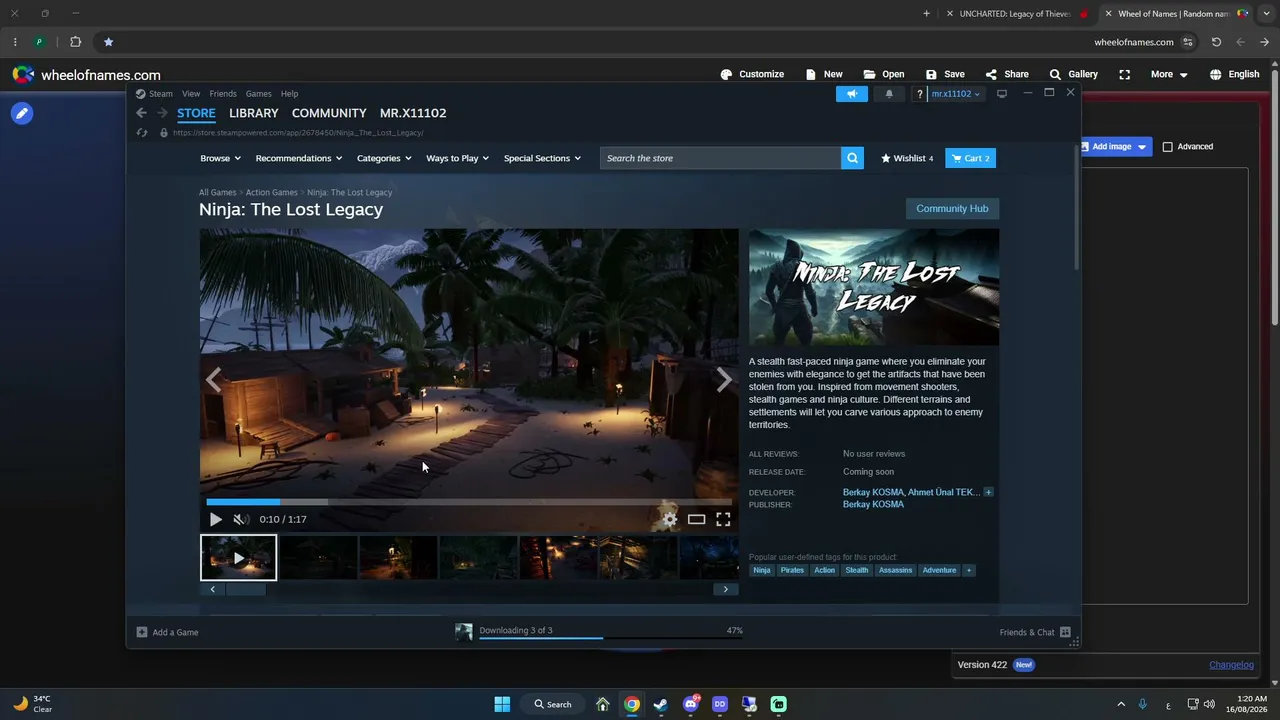Click the store search magnifier button
Viewport: 1280px width, 720px height.
click(x=852, y=158)
